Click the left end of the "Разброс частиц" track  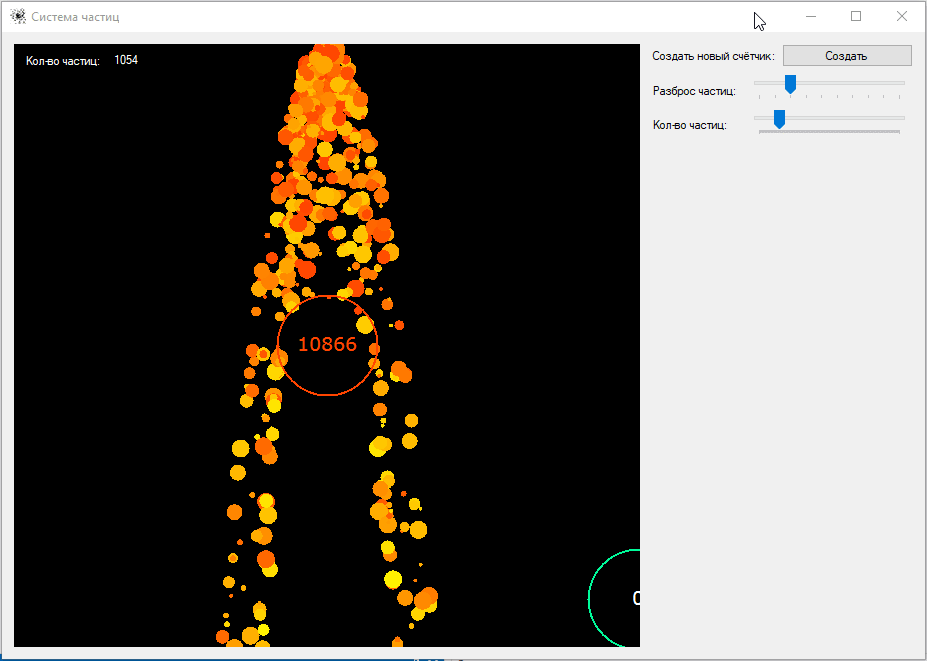(758, 83)
